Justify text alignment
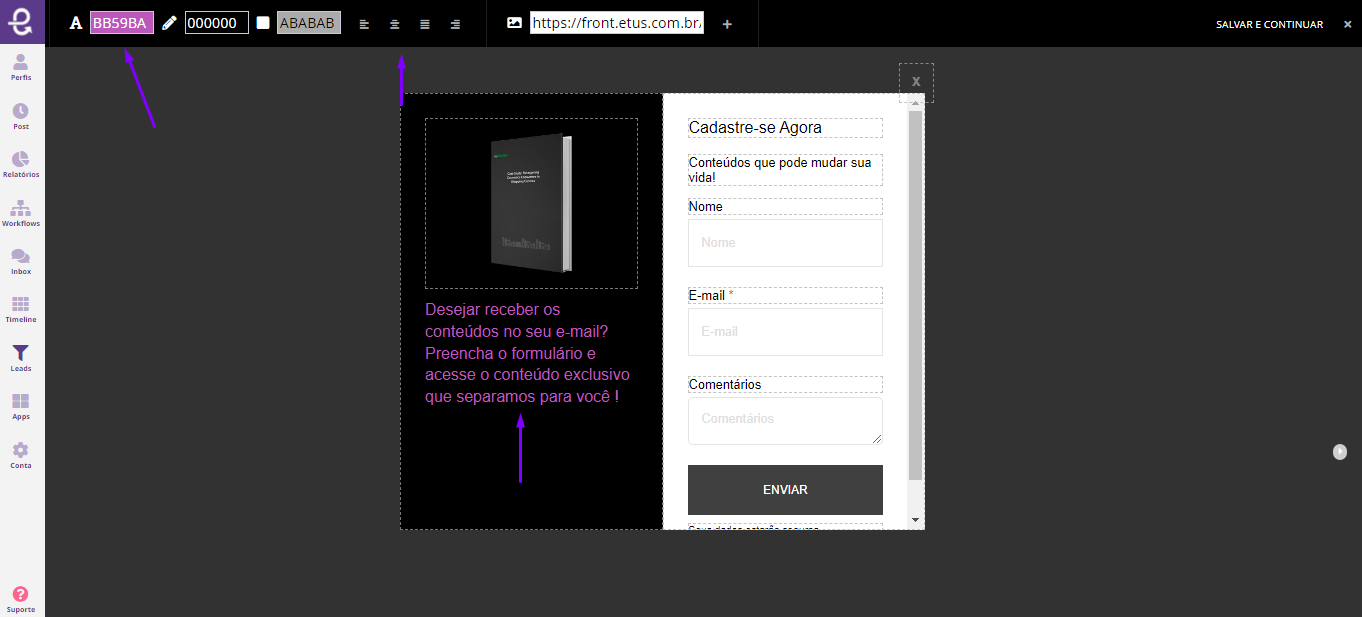 [425, 24]
